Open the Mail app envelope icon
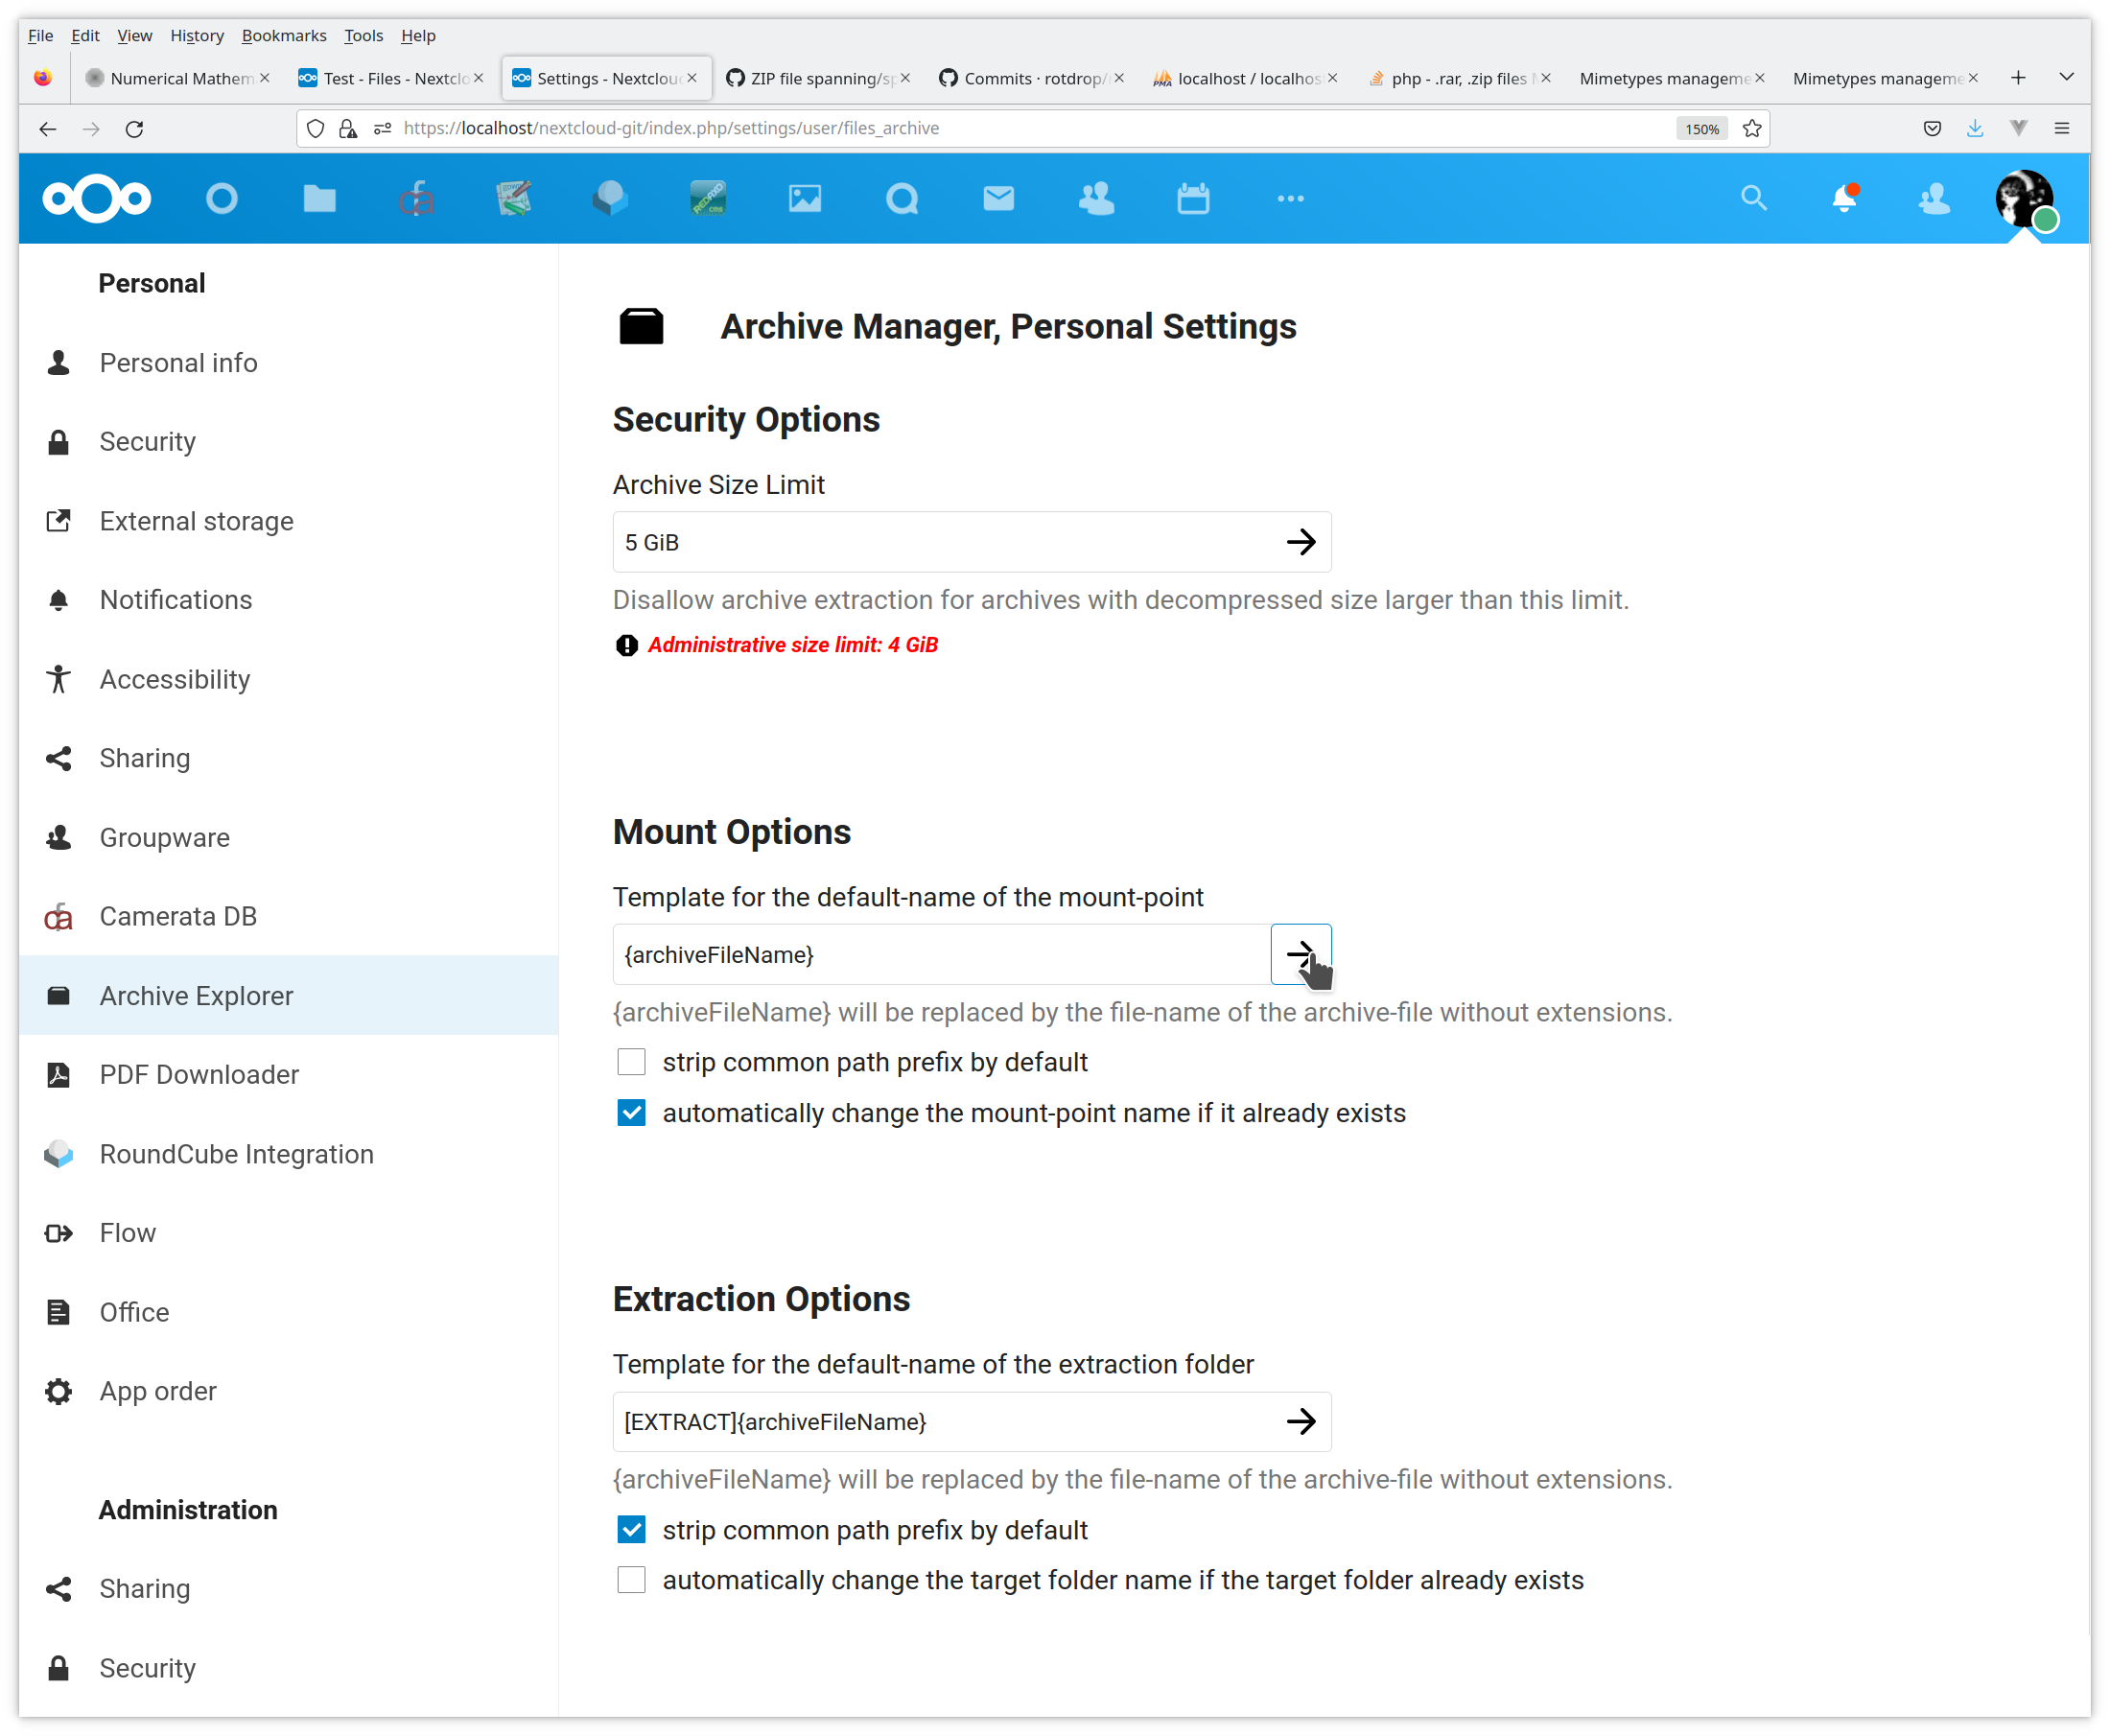Screen dimensions: 2110x1736 click(998, 199)
